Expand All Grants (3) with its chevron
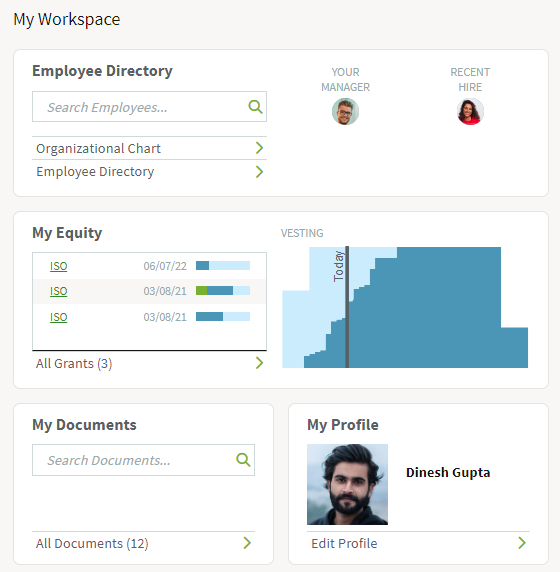 (259, 363)
